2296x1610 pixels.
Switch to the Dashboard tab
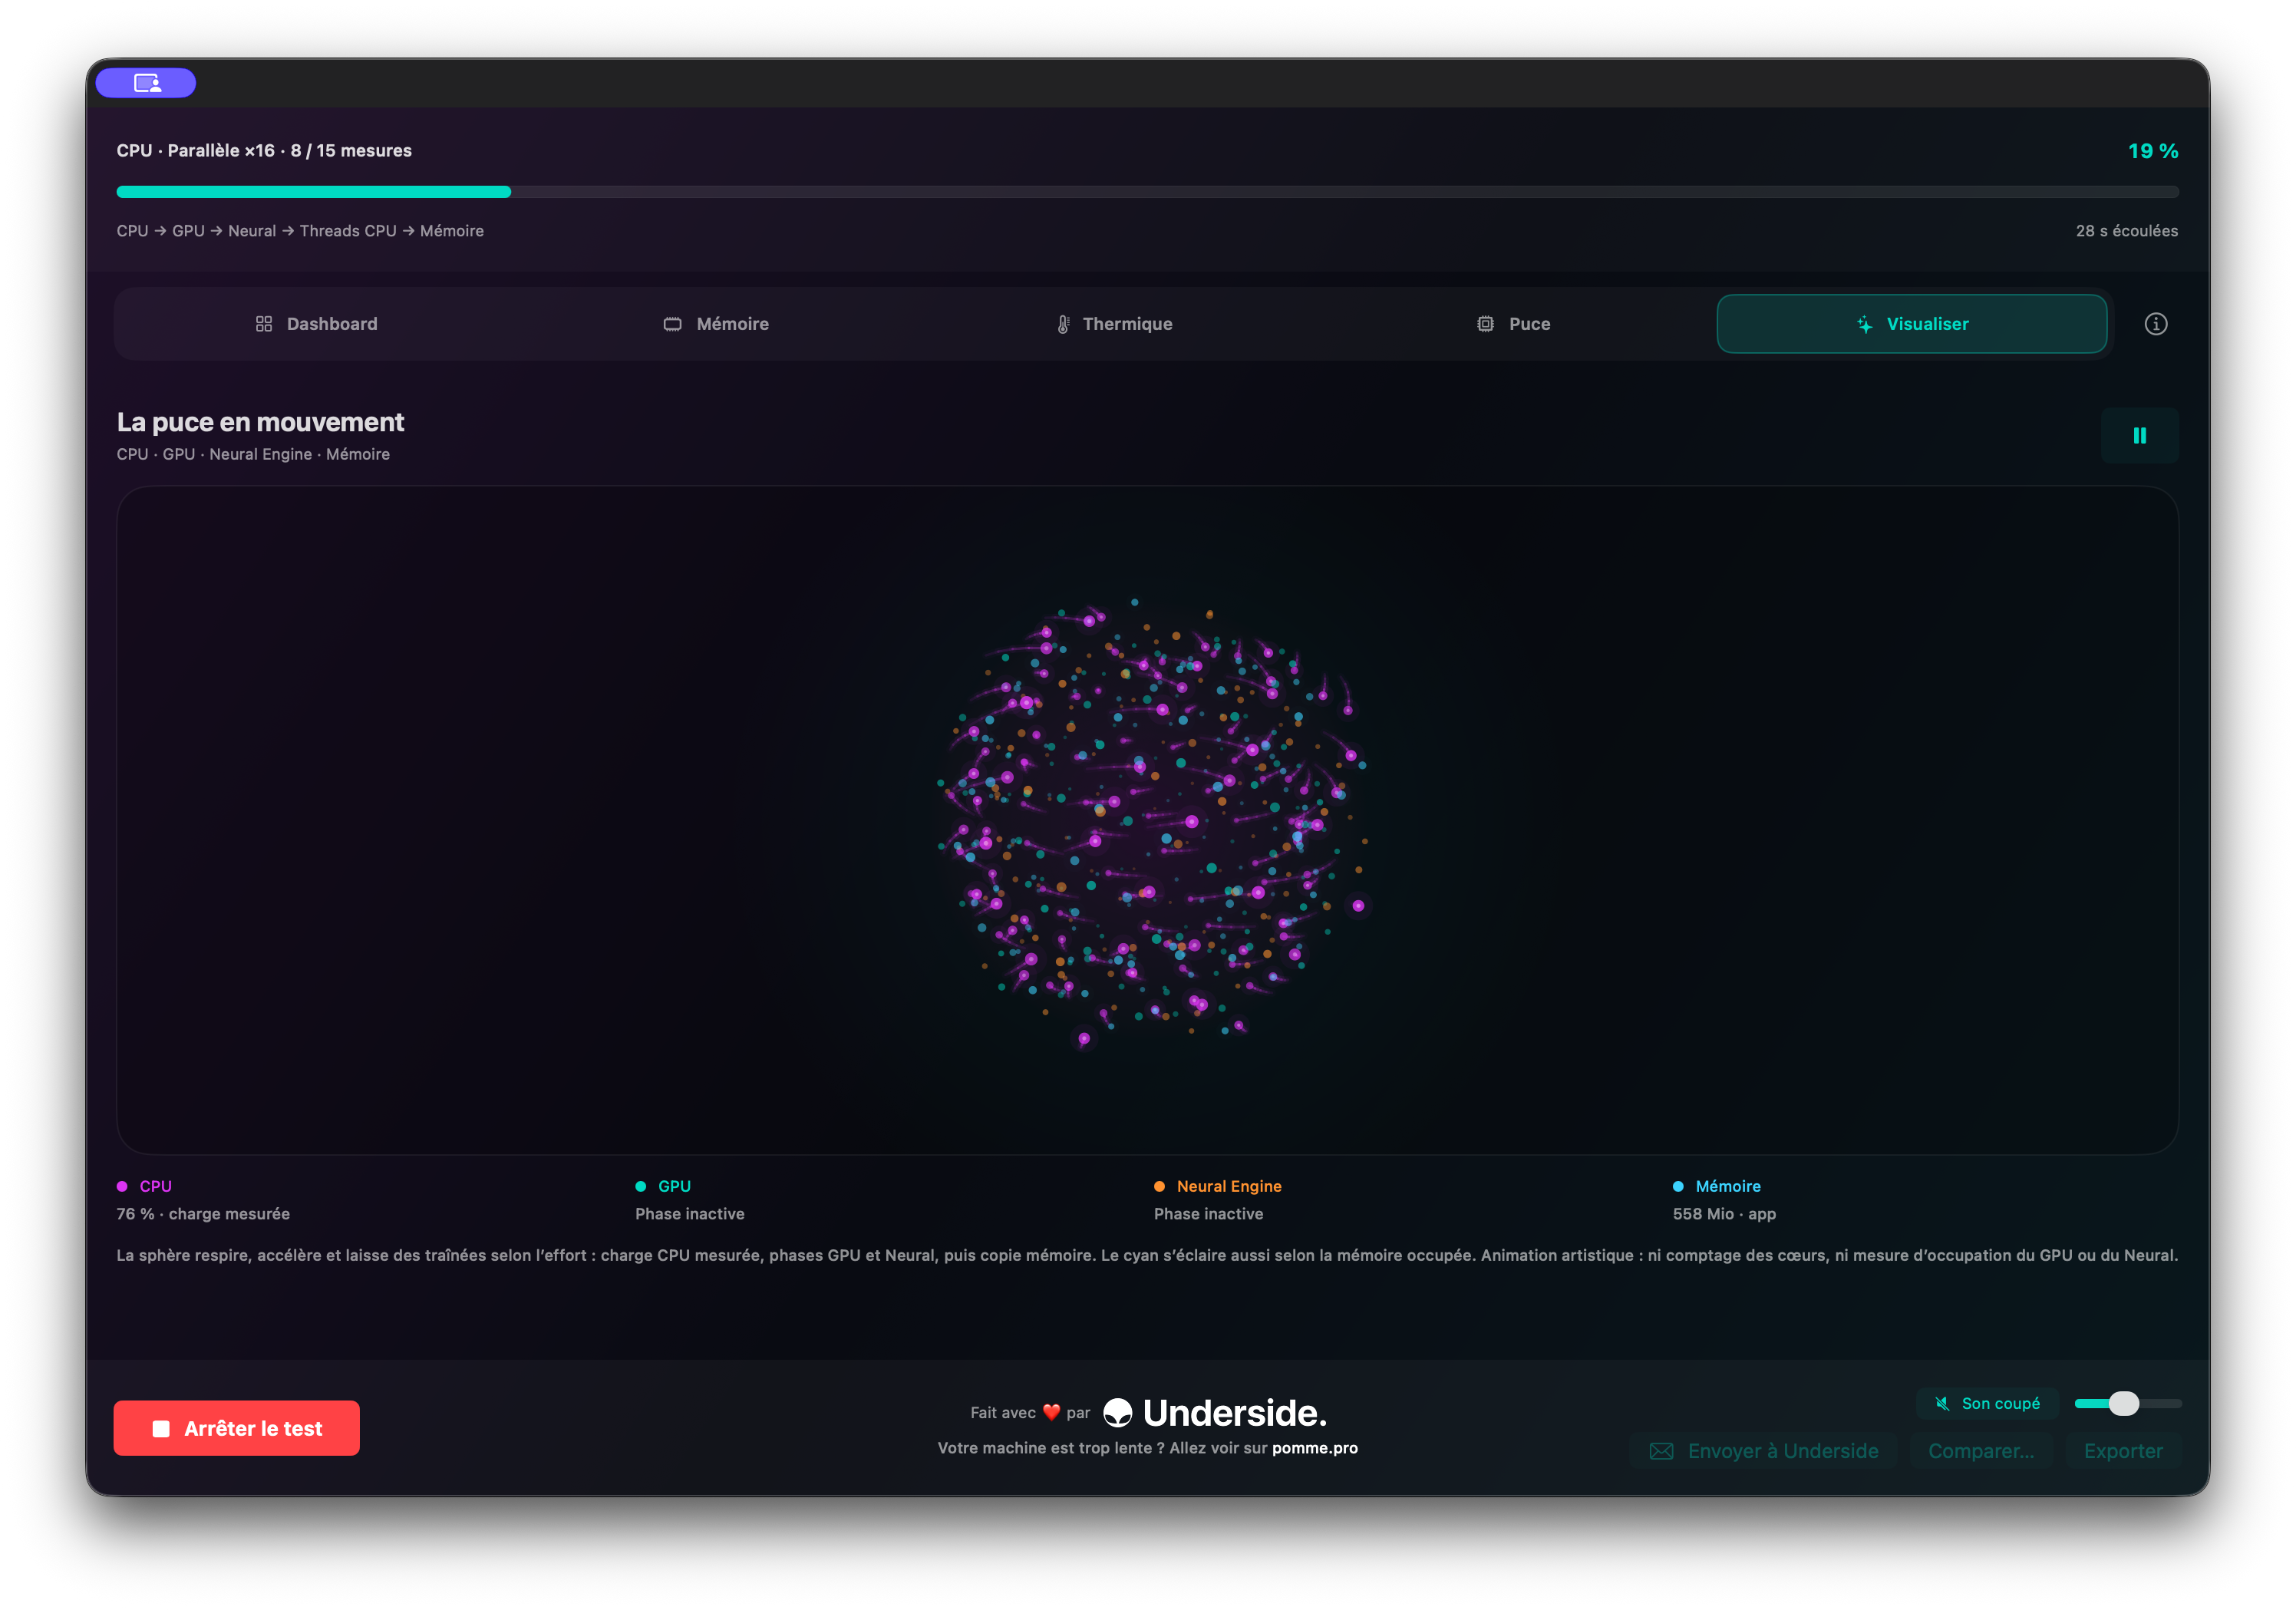pyautogui.click(x=316, y=324)
